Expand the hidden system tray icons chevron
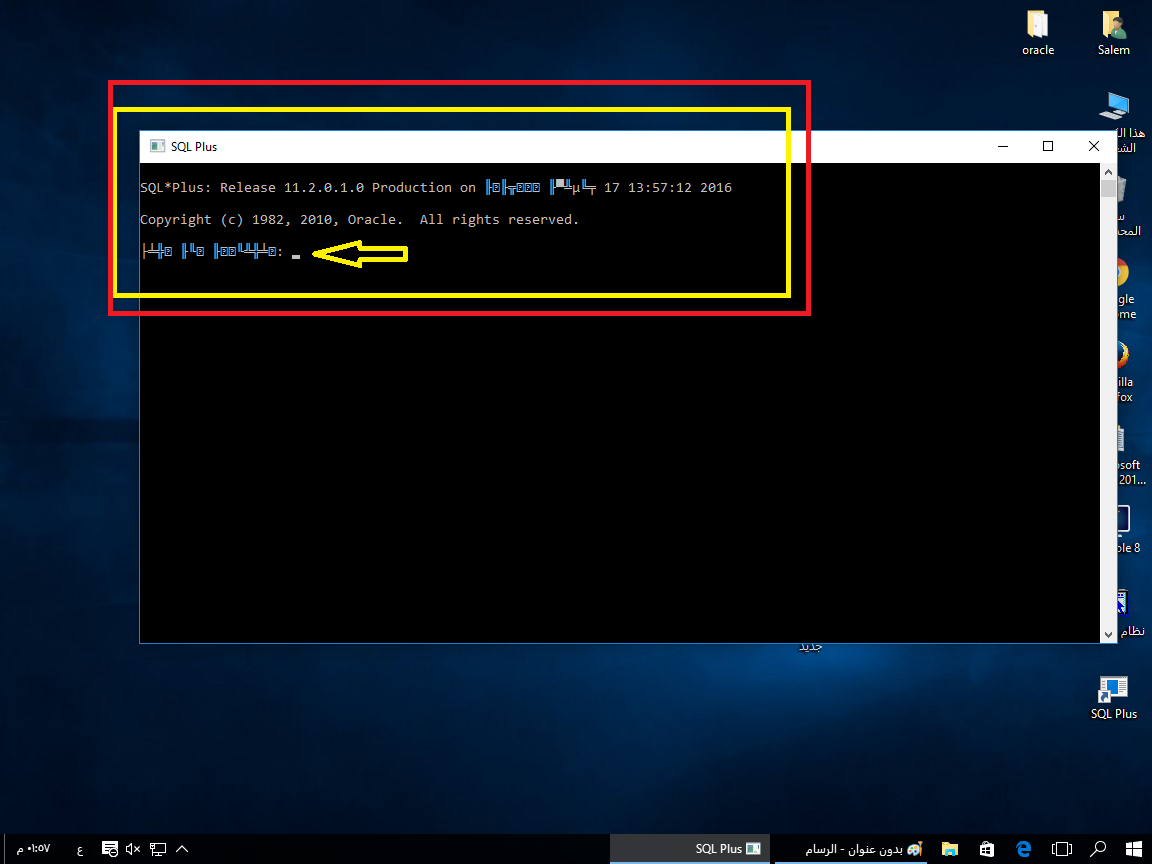The image size is (1152, 864). pyautogui.click(x=182, y=849)
